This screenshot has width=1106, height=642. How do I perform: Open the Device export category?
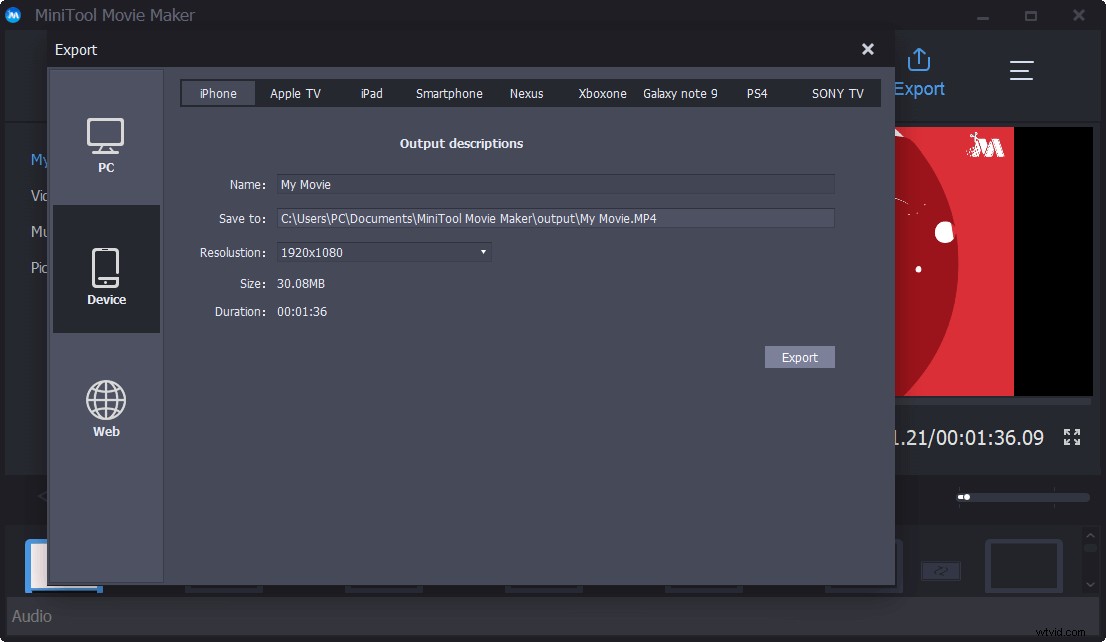(105, 270)
